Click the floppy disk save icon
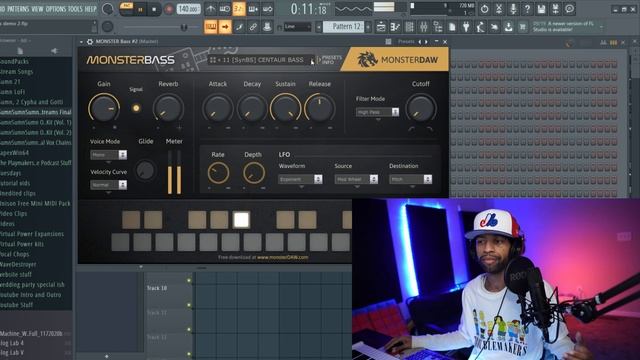Image resolution: width=640 pixels, height=360 pixels. [x=541, y=9]
